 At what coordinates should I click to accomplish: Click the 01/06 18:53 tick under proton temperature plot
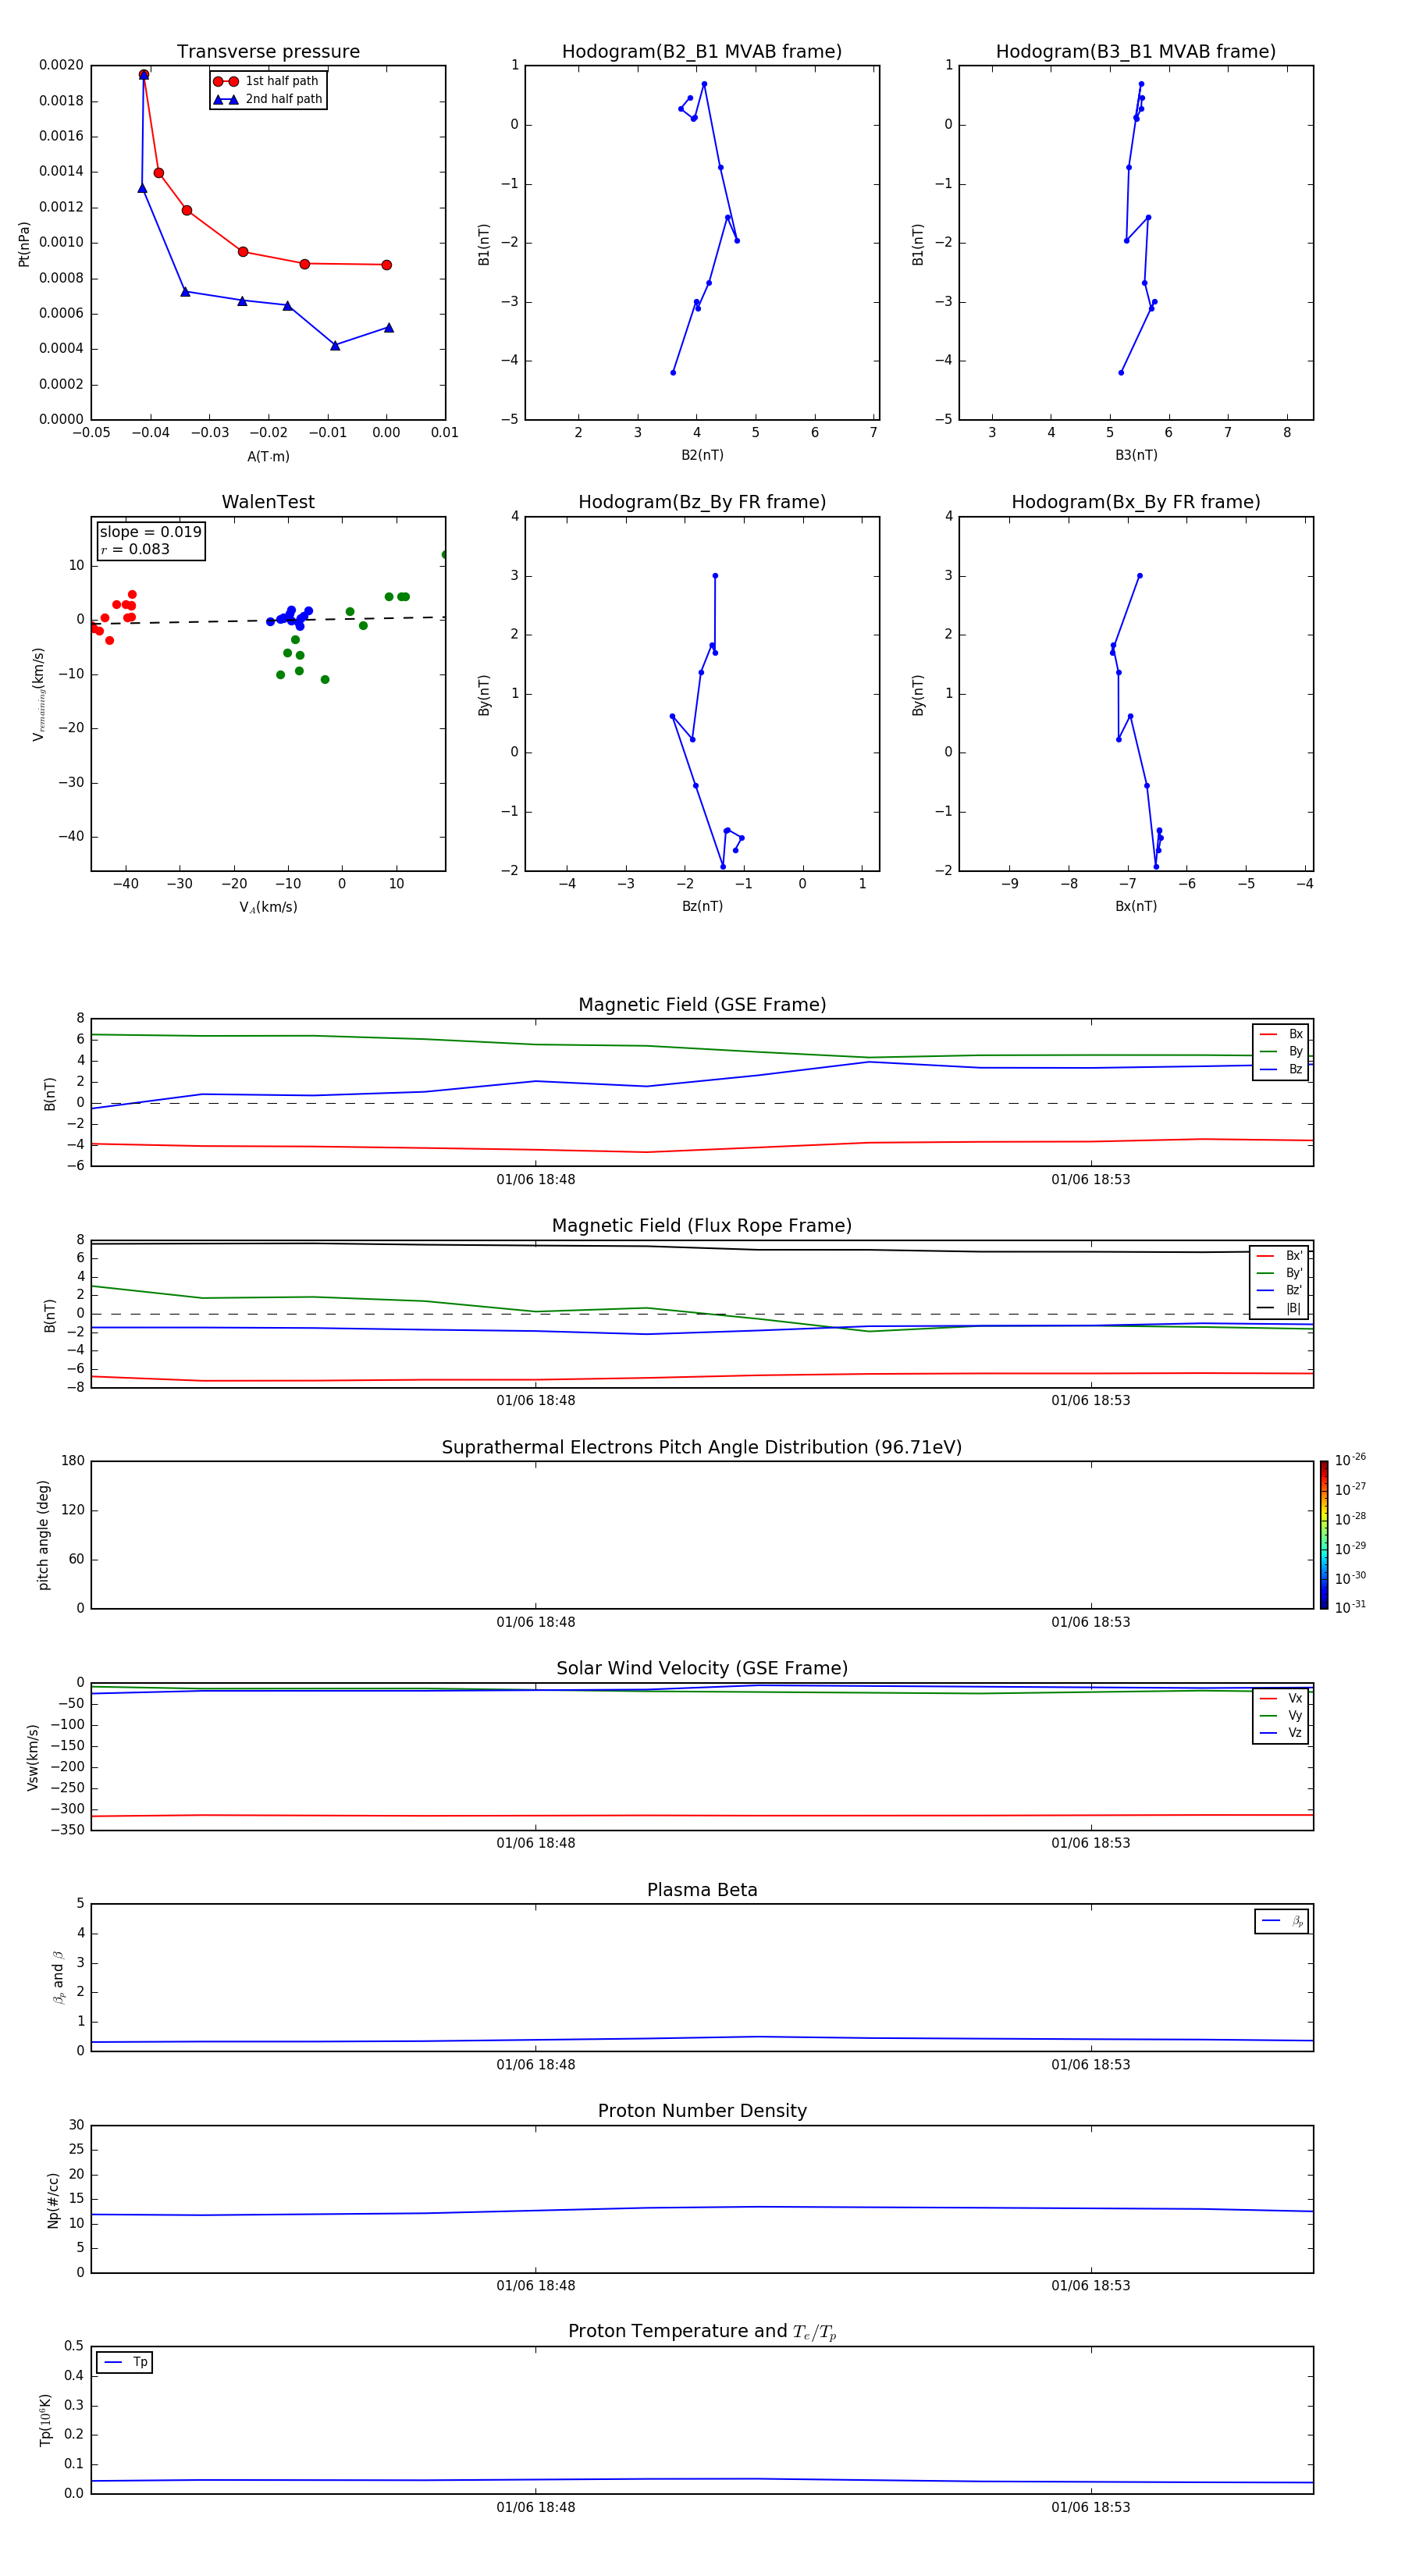tap(1091, 2507)
